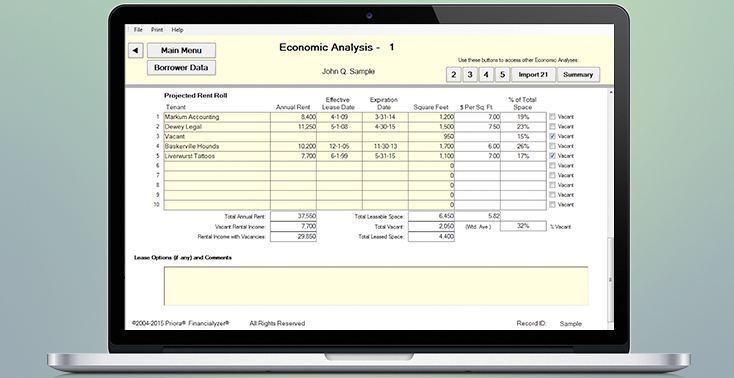The image size is (734, 378).
Task: Switch to Economic Analysis 4
Action: pos(486,75)
